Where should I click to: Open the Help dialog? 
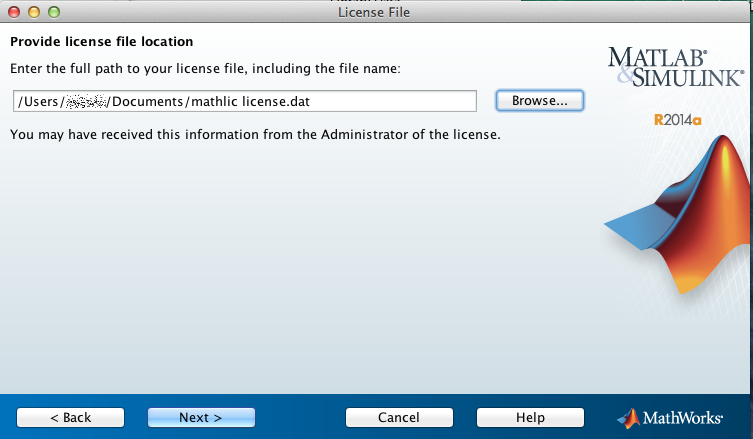[530, 417]
